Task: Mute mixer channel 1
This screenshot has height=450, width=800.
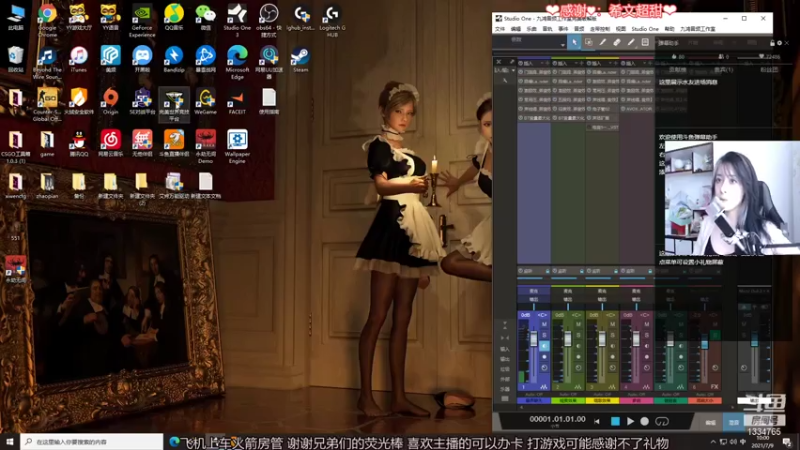Action: click(x=544, y=324)
